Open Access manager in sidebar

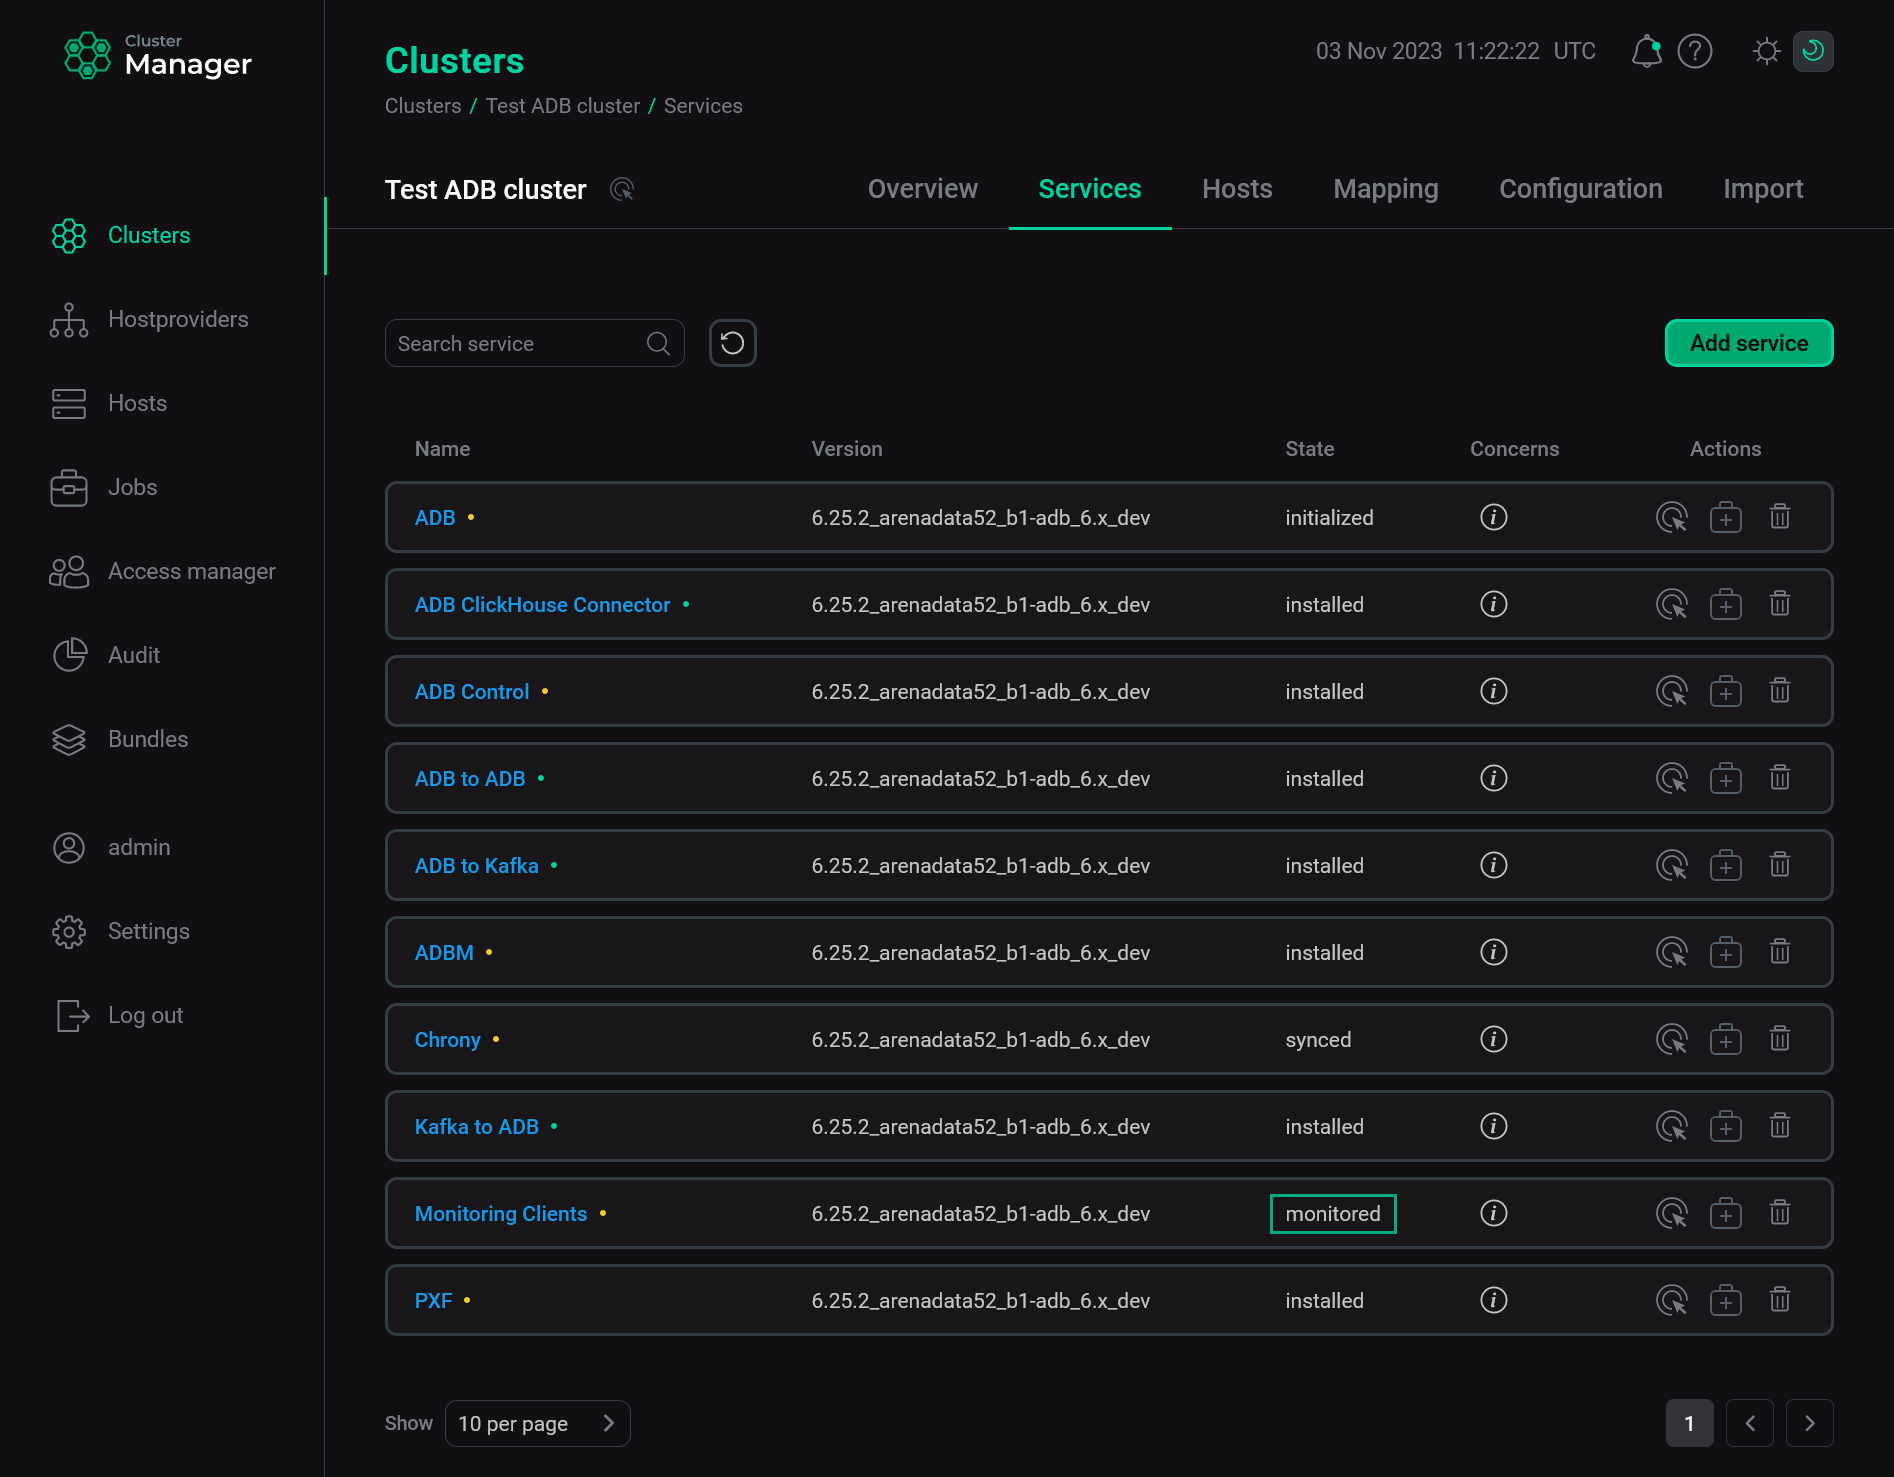pos(163,571)
